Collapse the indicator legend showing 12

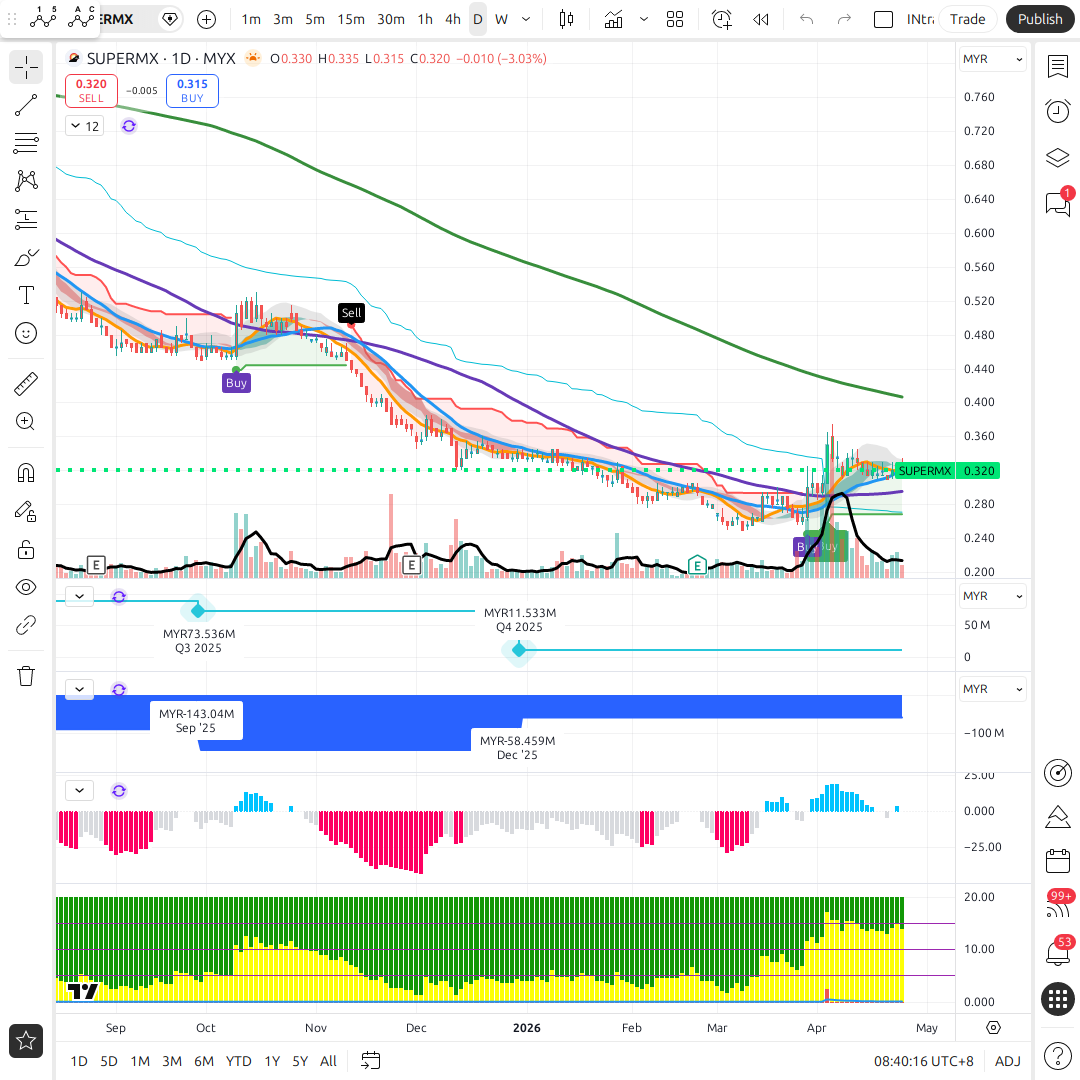[x=85, y=126]
